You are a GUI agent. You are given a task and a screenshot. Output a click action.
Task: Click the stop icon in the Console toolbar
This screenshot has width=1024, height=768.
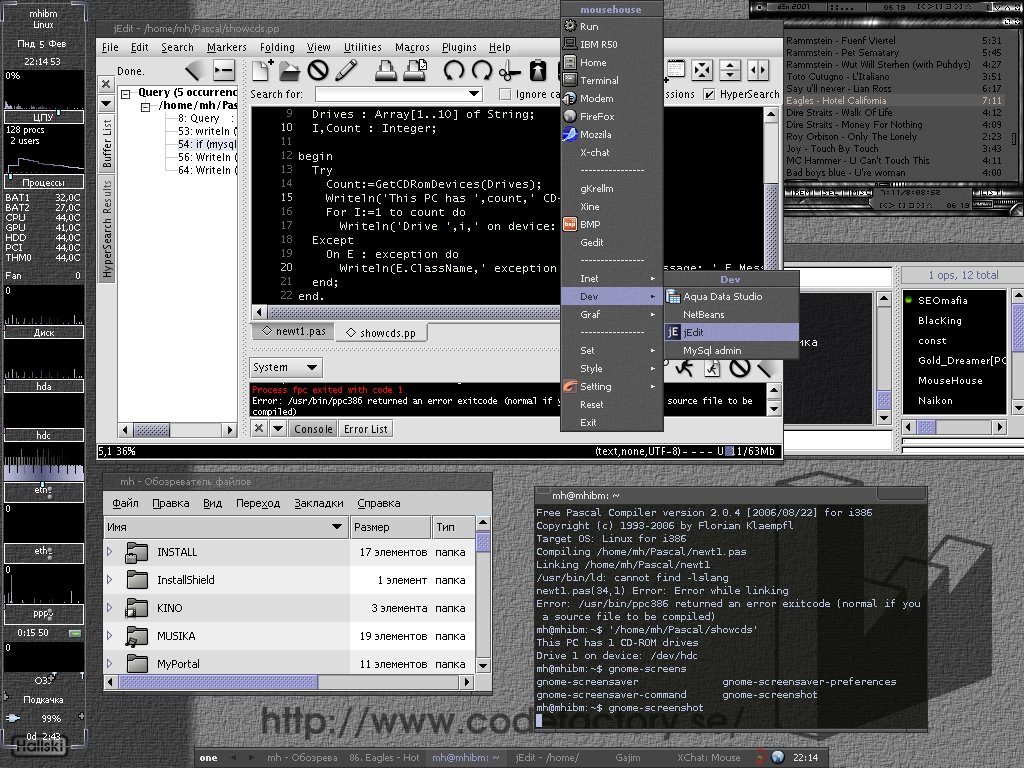tap(739, 368)
